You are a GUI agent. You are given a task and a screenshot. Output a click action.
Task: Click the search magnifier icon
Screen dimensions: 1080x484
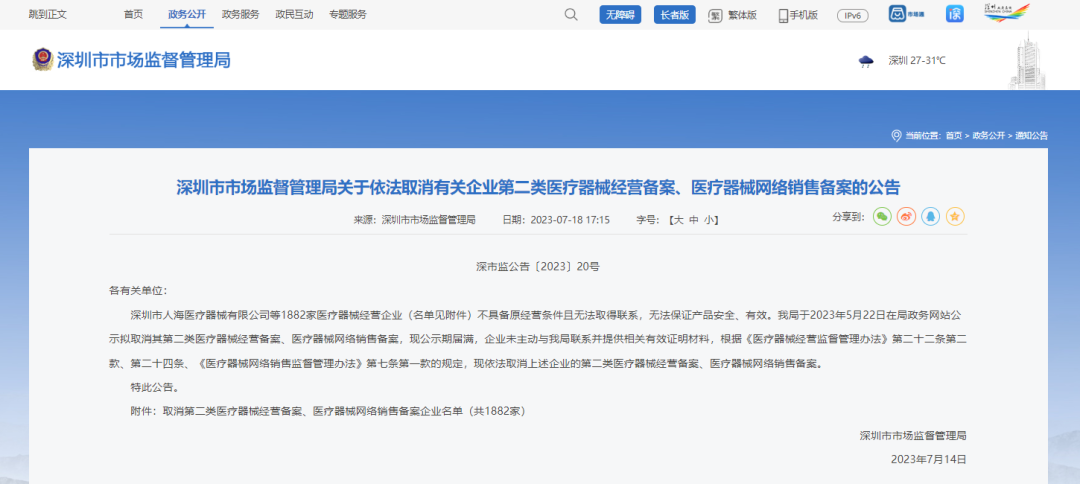pyautogui.click(x=571, y=14)
